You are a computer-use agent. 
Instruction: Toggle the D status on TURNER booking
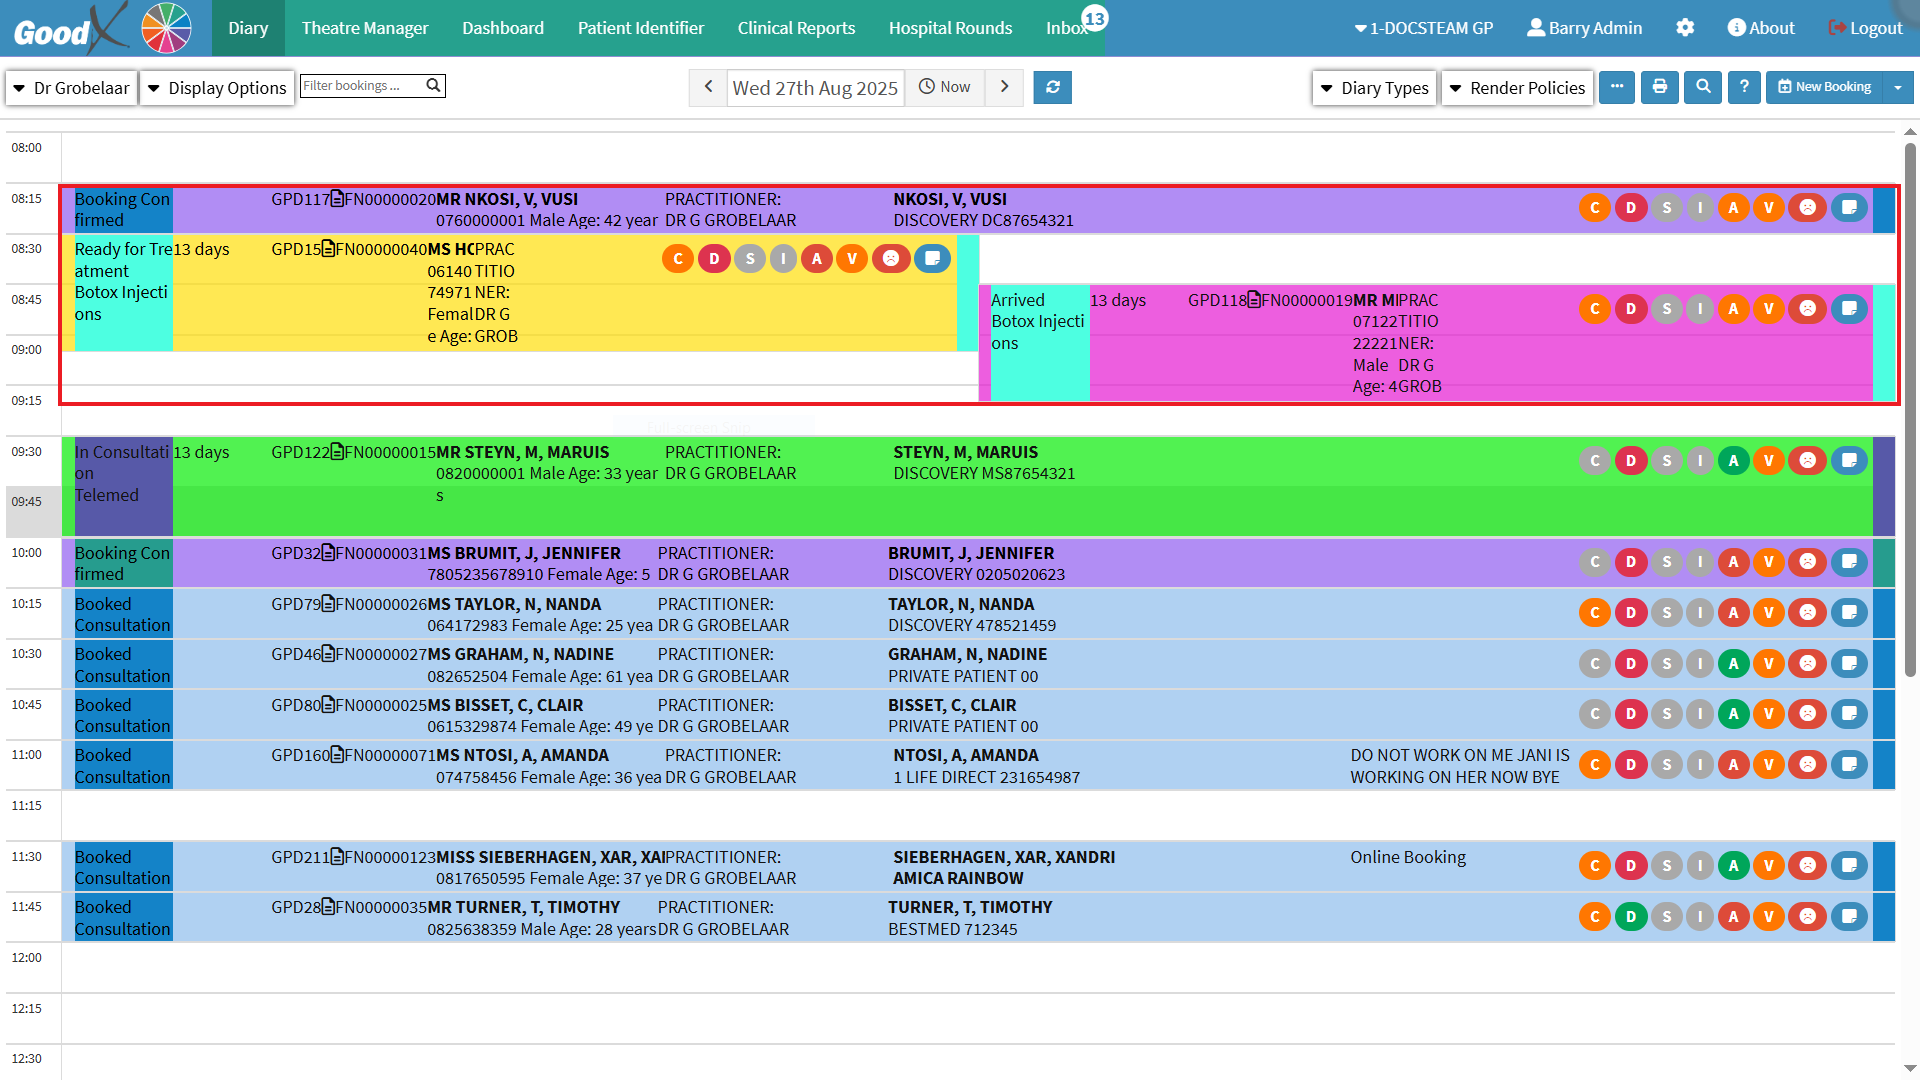tap(1630, 916)
